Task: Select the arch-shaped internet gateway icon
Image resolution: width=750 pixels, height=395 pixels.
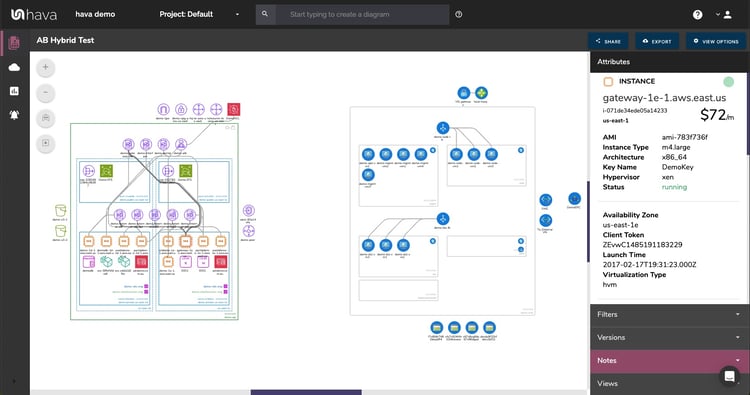Action: [163, 110]
